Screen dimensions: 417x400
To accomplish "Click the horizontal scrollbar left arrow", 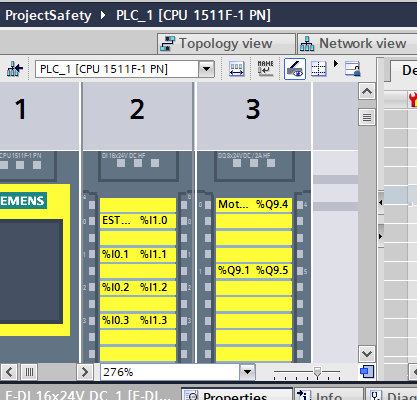I will click(x=9, y=372).
